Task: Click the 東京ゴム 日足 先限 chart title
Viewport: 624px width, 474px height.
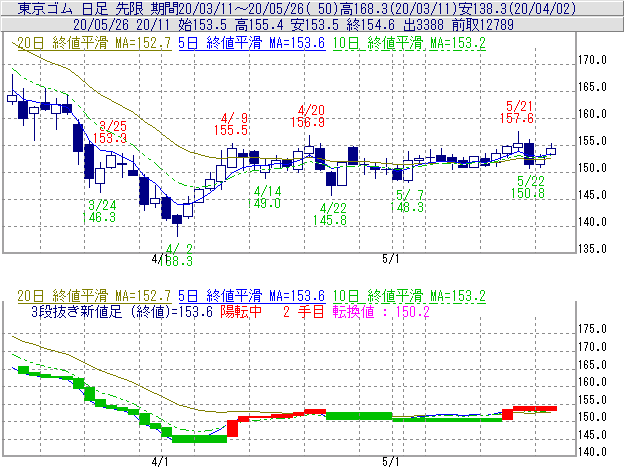Action: coord(83,8)
